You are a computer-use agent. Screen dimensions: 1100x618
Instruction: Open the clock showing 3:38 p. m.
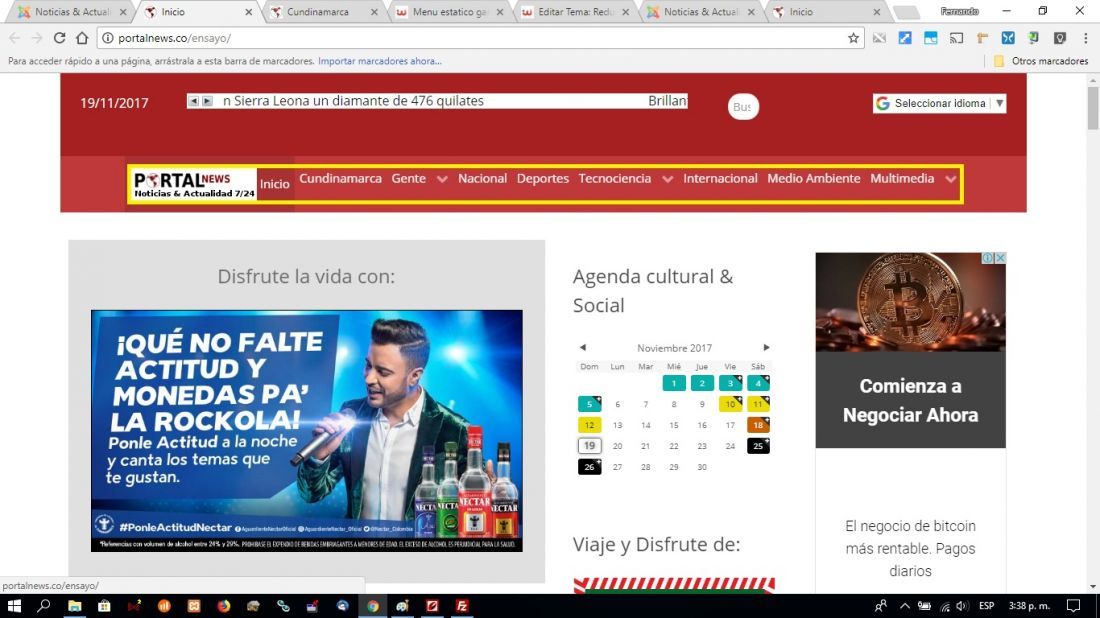(1029, 606)
